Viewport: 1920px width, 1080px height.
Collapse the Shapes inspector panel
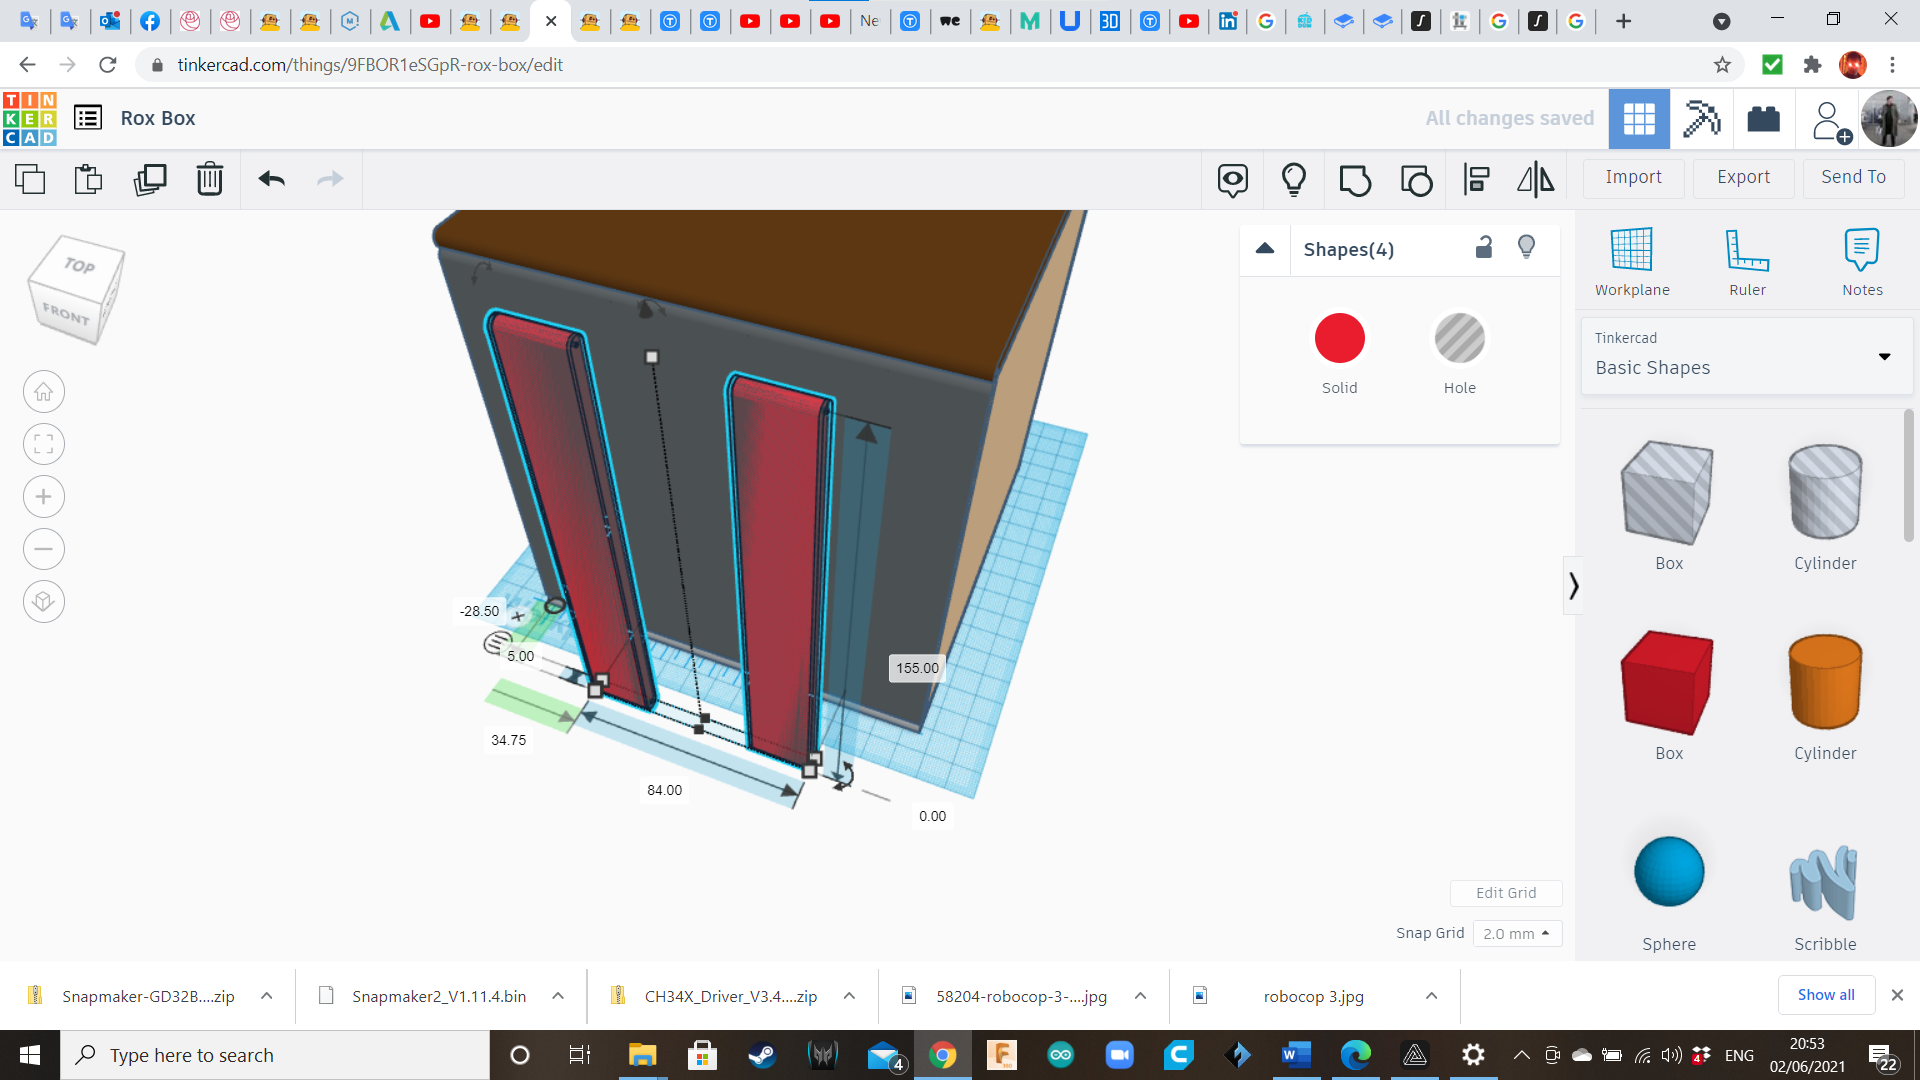click(1265, 248)
